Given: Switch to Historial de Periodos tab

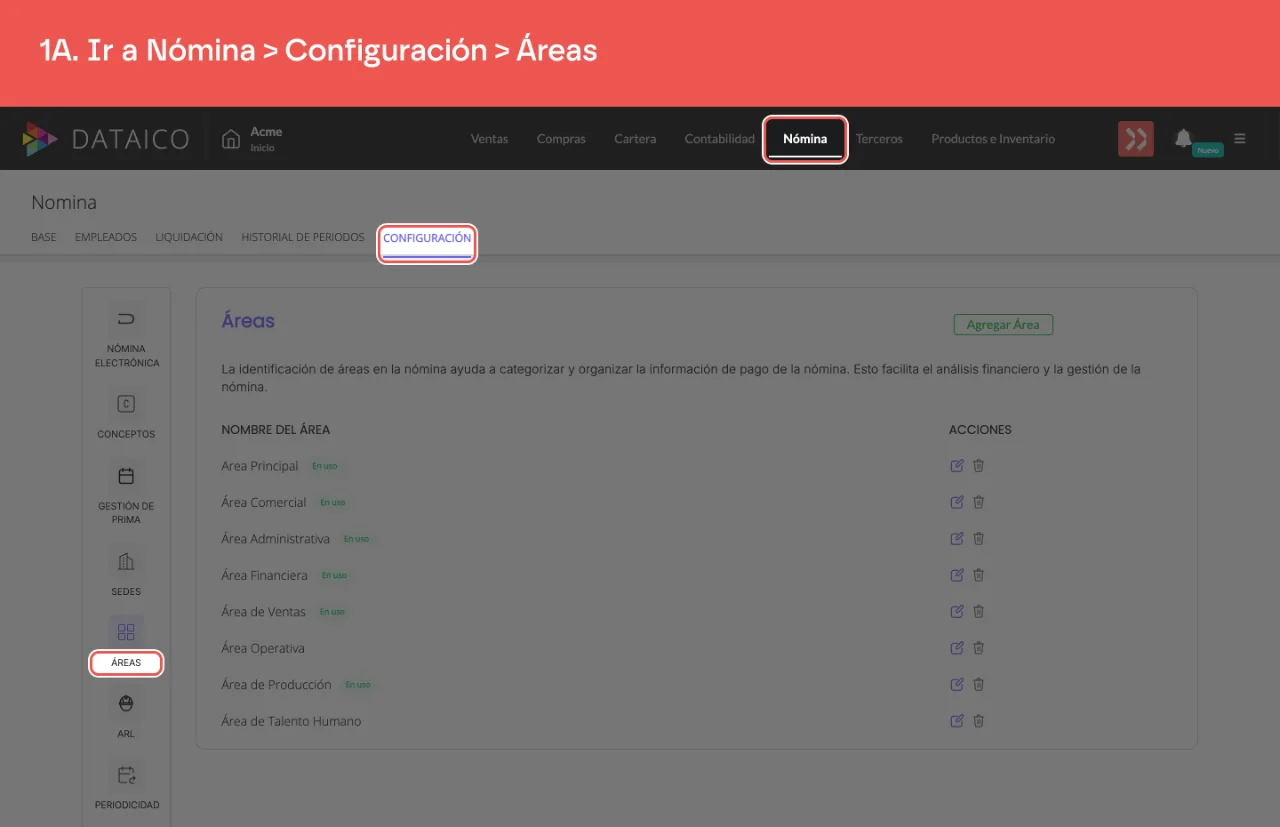Looking at the screenshot, I should pyautogui.click(x=303, y=238).
